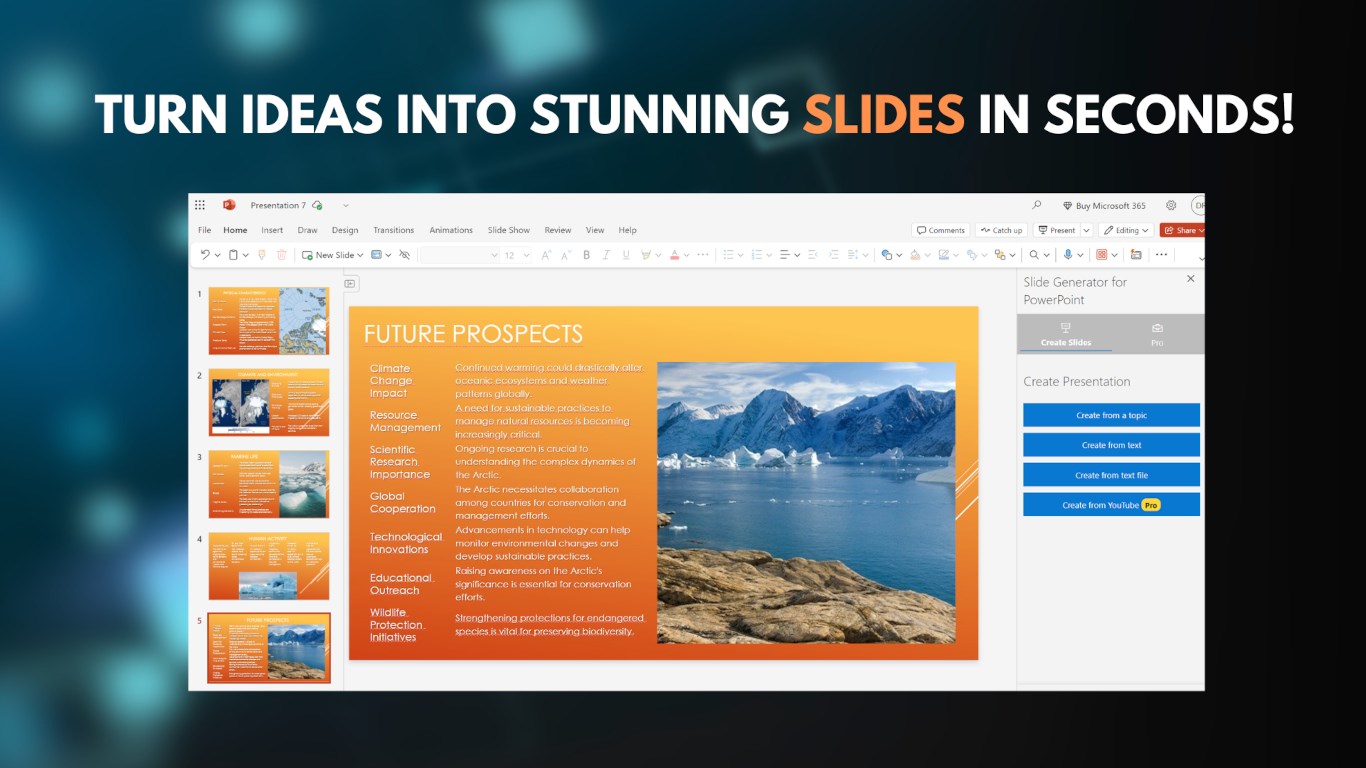Viewport: 1366px width, 768px height.
Task: Toggle Underline formatting
Action: [x=626, y=255]
